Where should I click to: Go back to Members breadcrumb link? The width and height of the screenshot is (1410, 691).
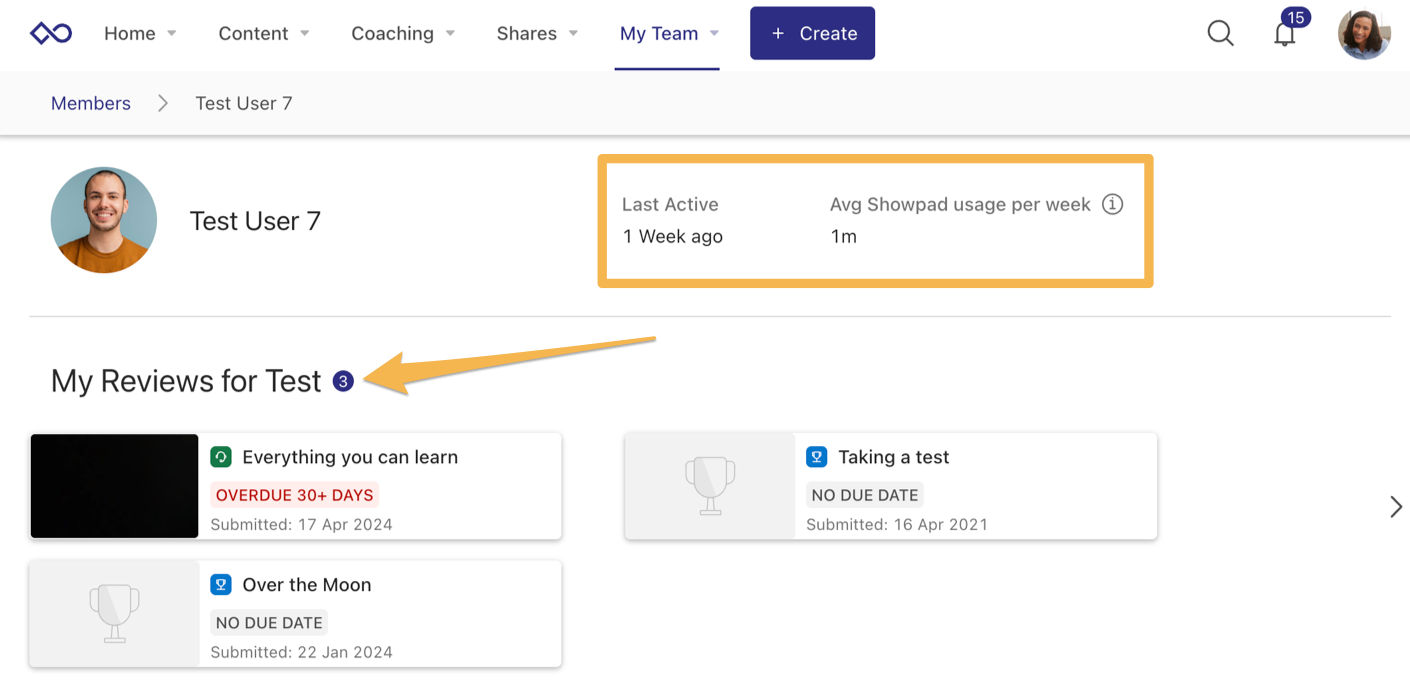tap(91, 103)
